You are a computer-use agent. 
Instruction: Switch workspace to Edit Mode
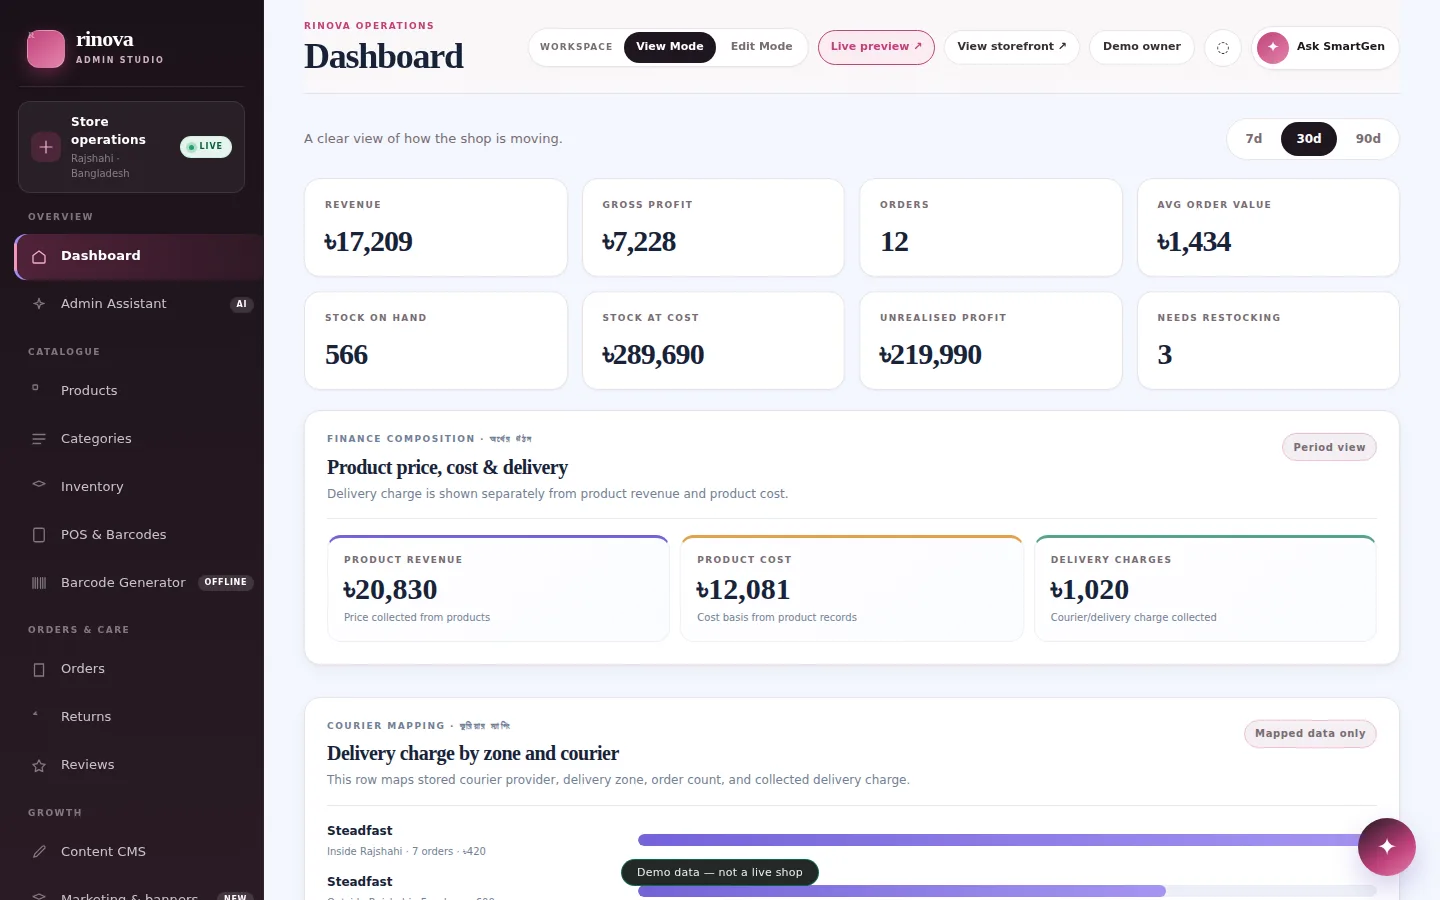[762, 47]
